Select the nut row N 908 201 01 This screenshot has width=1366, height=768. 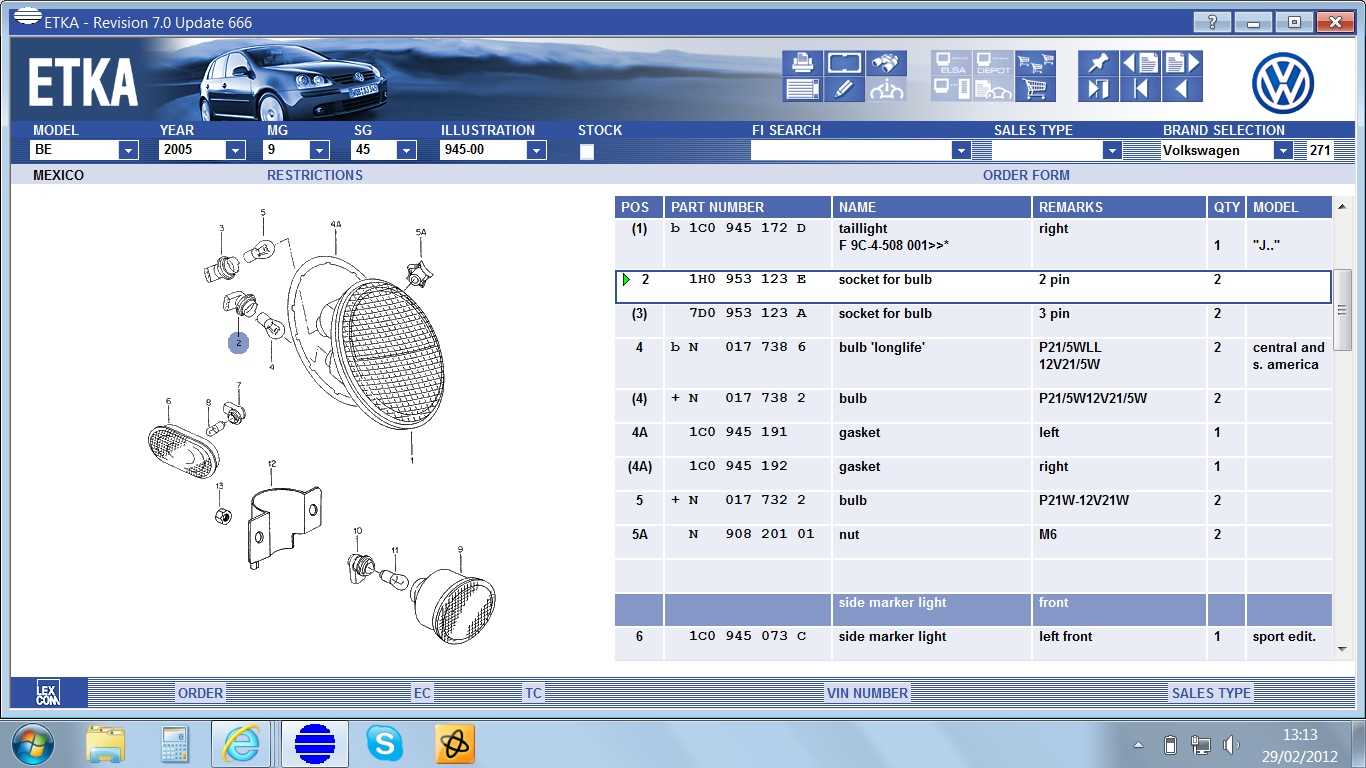point(973,542)
